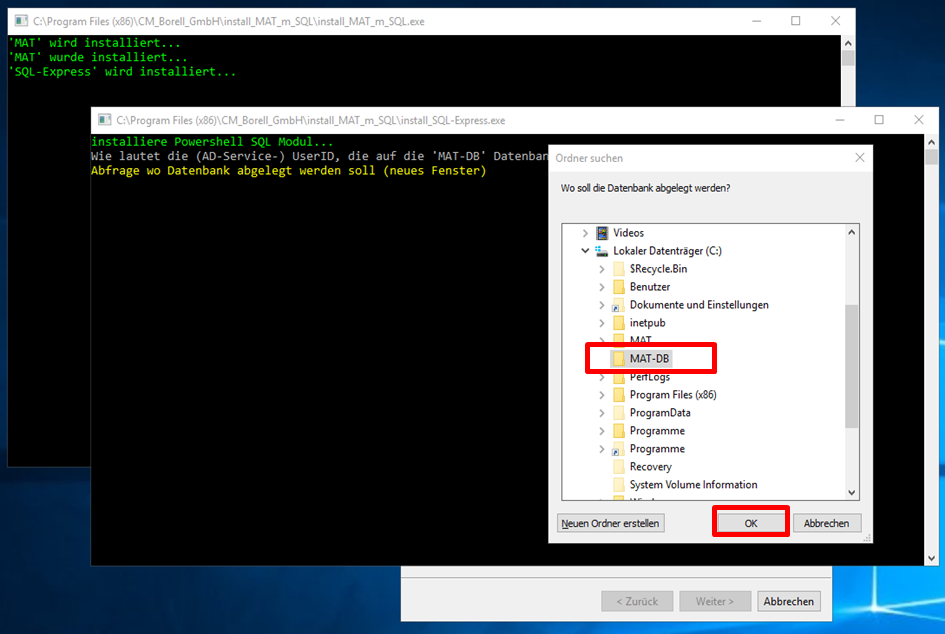Click the PerfLogs folder icon
The image size is (945, 634).
[x=619, y=378]
